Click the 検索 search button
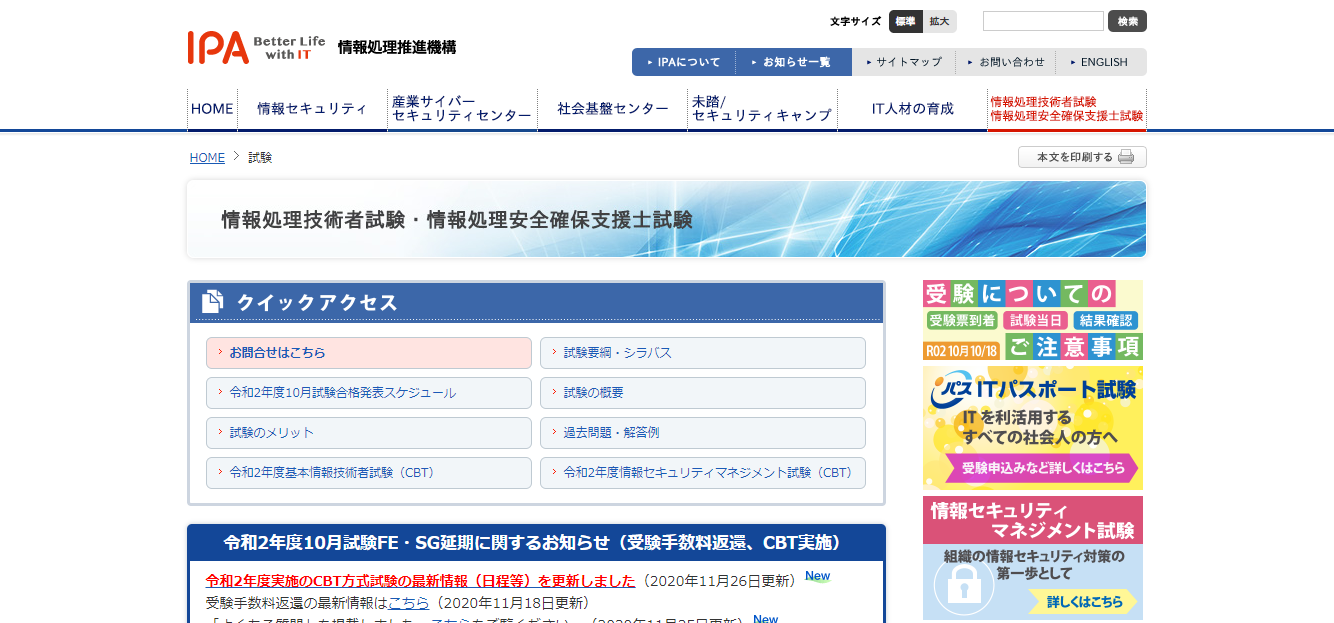1334x623 pixels. [1128, 21]
